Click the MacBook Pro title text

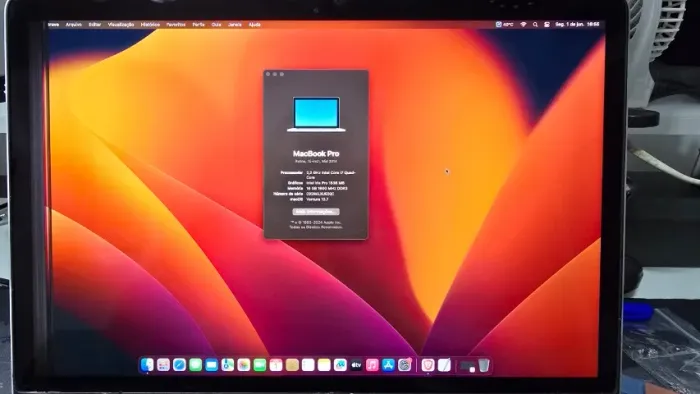click(316, 153)
